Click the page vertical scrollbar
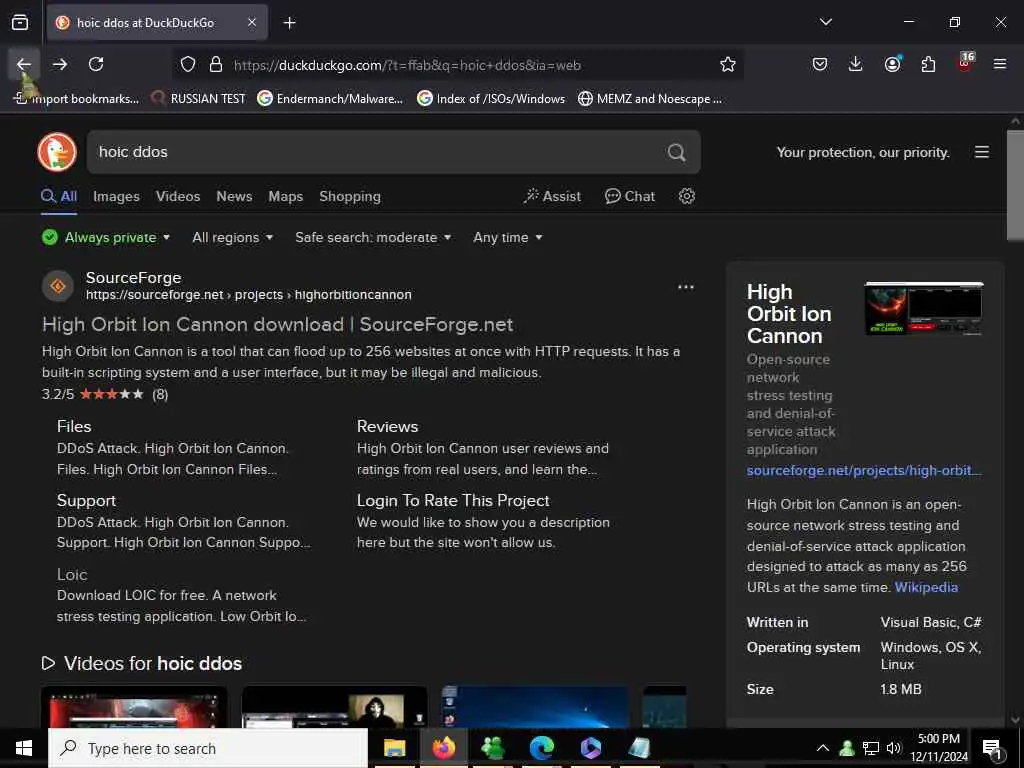1024x768 pixels. point(1015,185)
